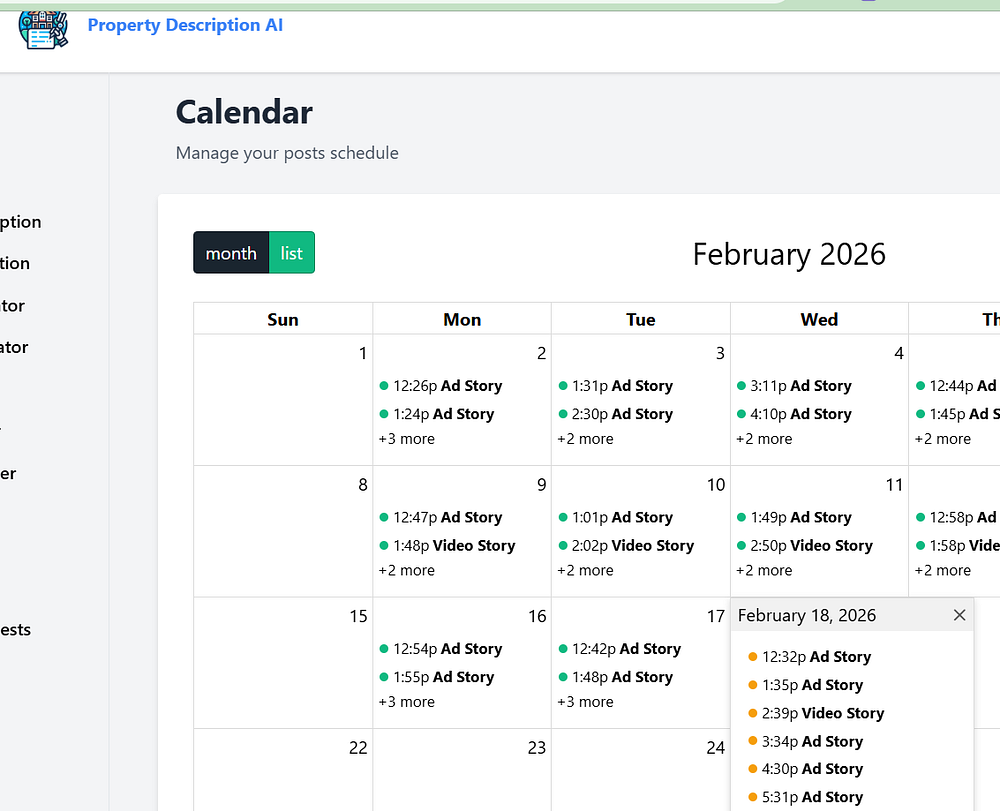Expand +2 more events on February 3

click(x=585, y=439)
